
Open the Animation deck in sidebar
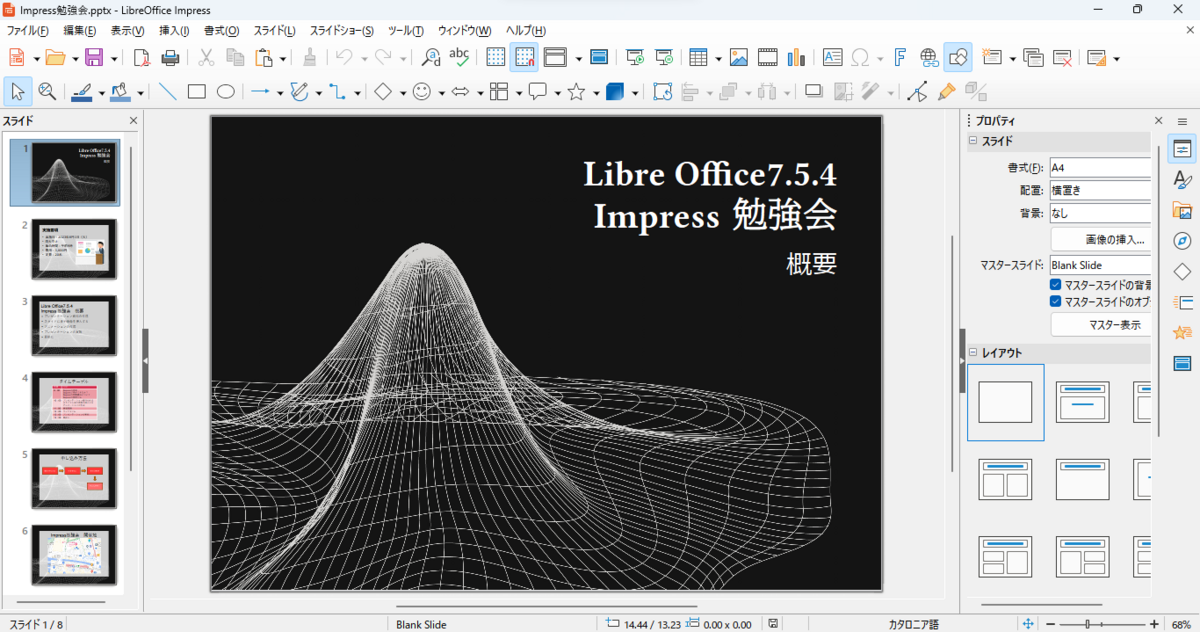[1182, 332]
